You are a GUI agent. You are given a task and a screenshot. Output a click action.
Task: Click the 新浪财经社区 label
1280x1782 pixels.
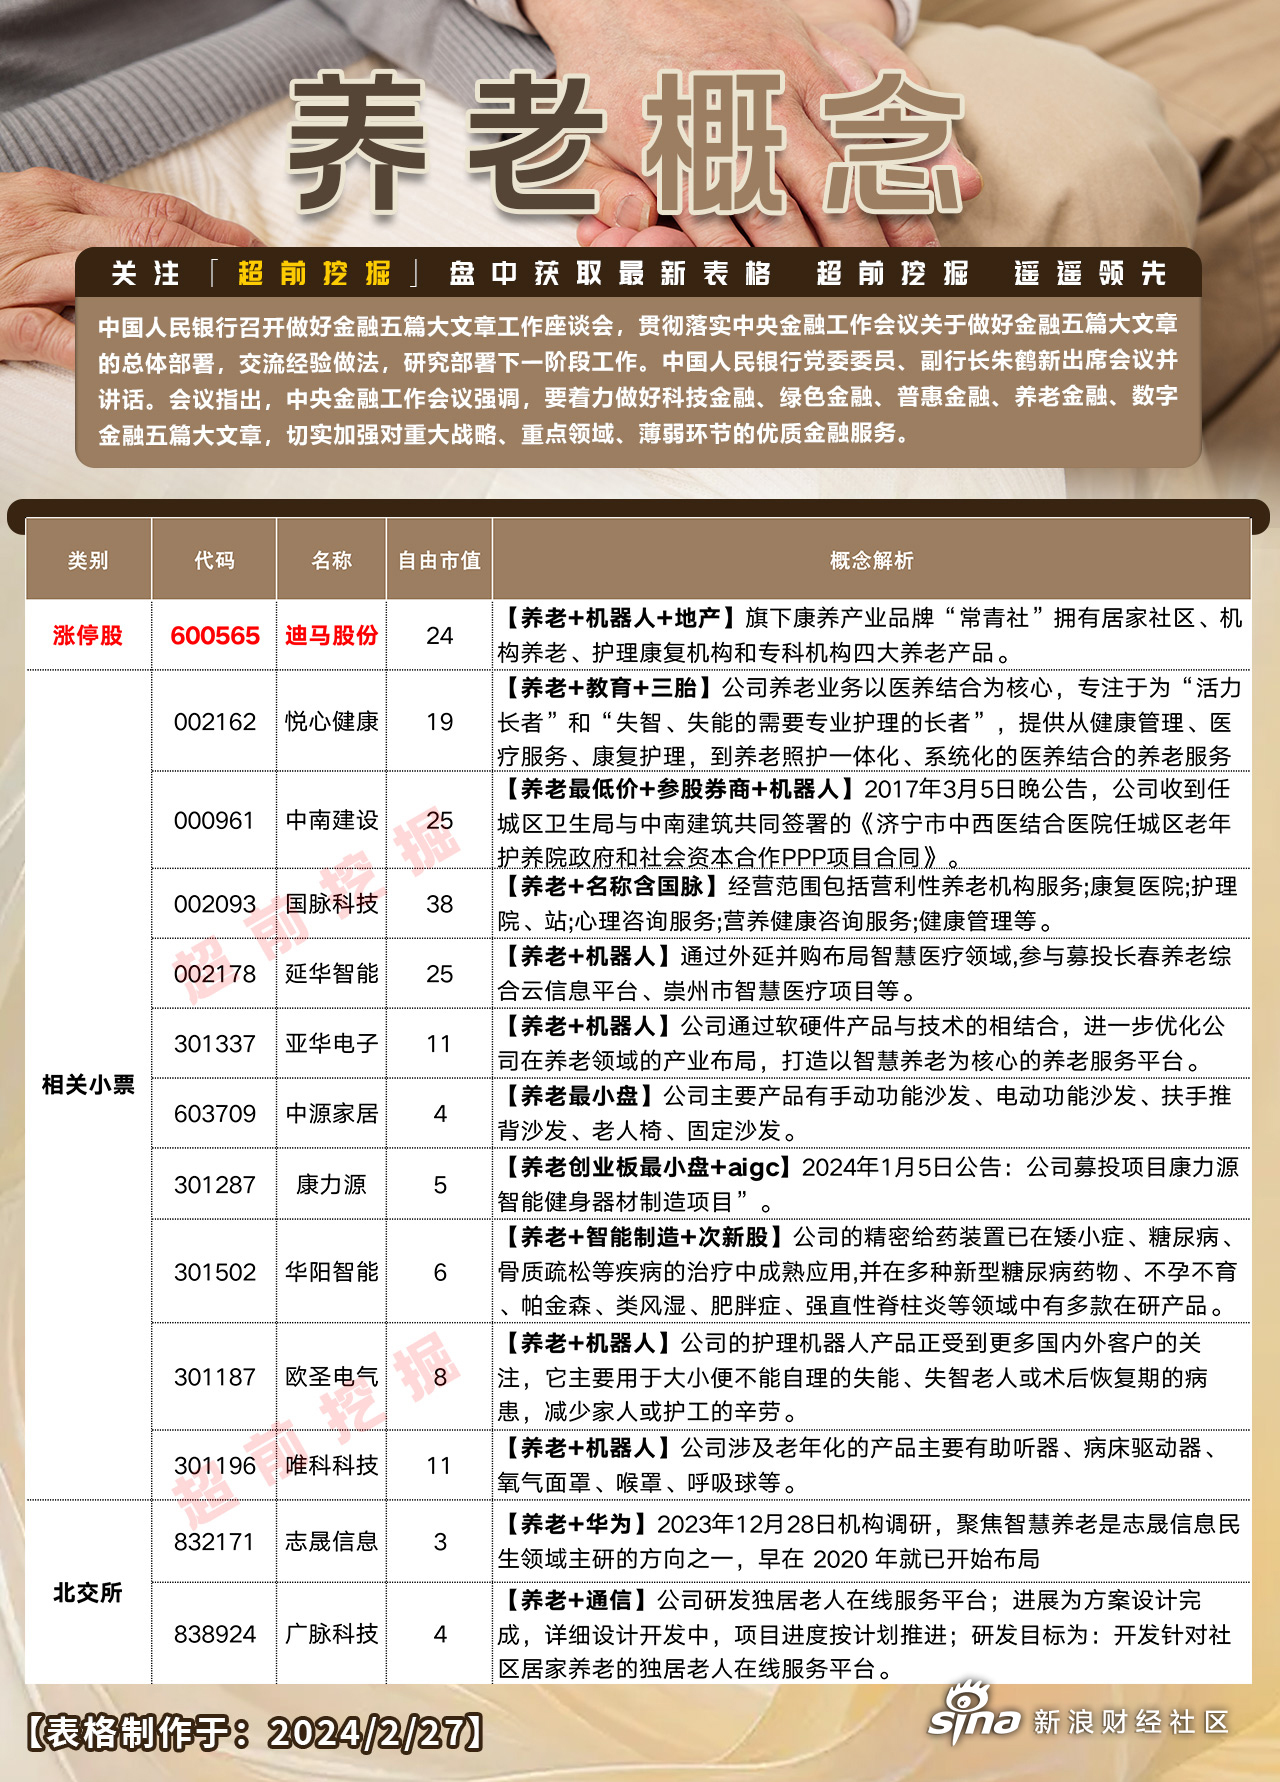tap(1132, 1722)
